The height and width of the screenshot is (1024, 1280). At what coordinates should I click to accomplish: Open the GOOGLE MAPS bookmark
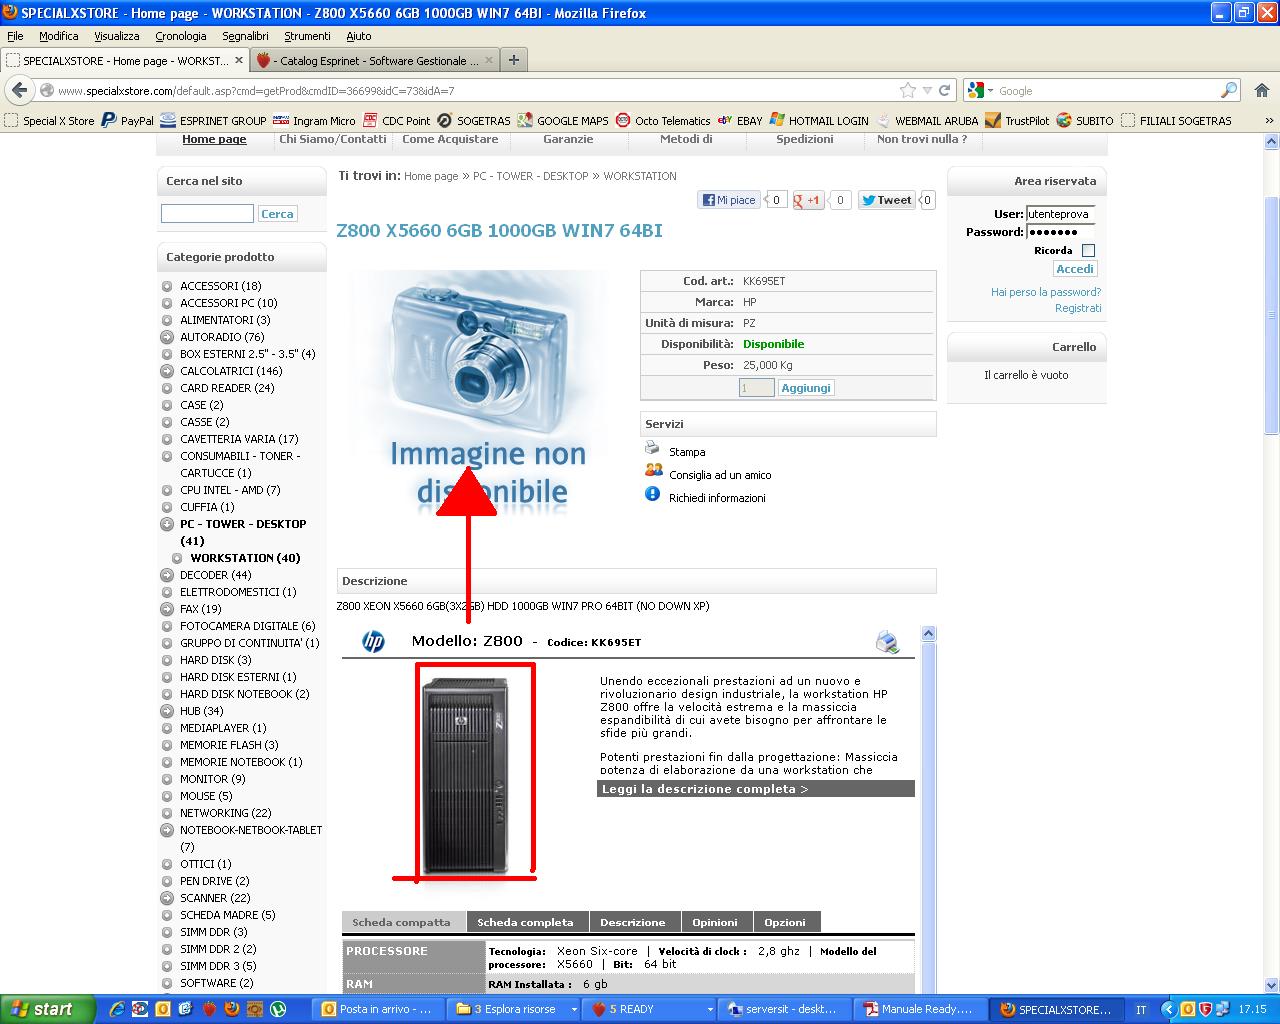coord(563,121)
